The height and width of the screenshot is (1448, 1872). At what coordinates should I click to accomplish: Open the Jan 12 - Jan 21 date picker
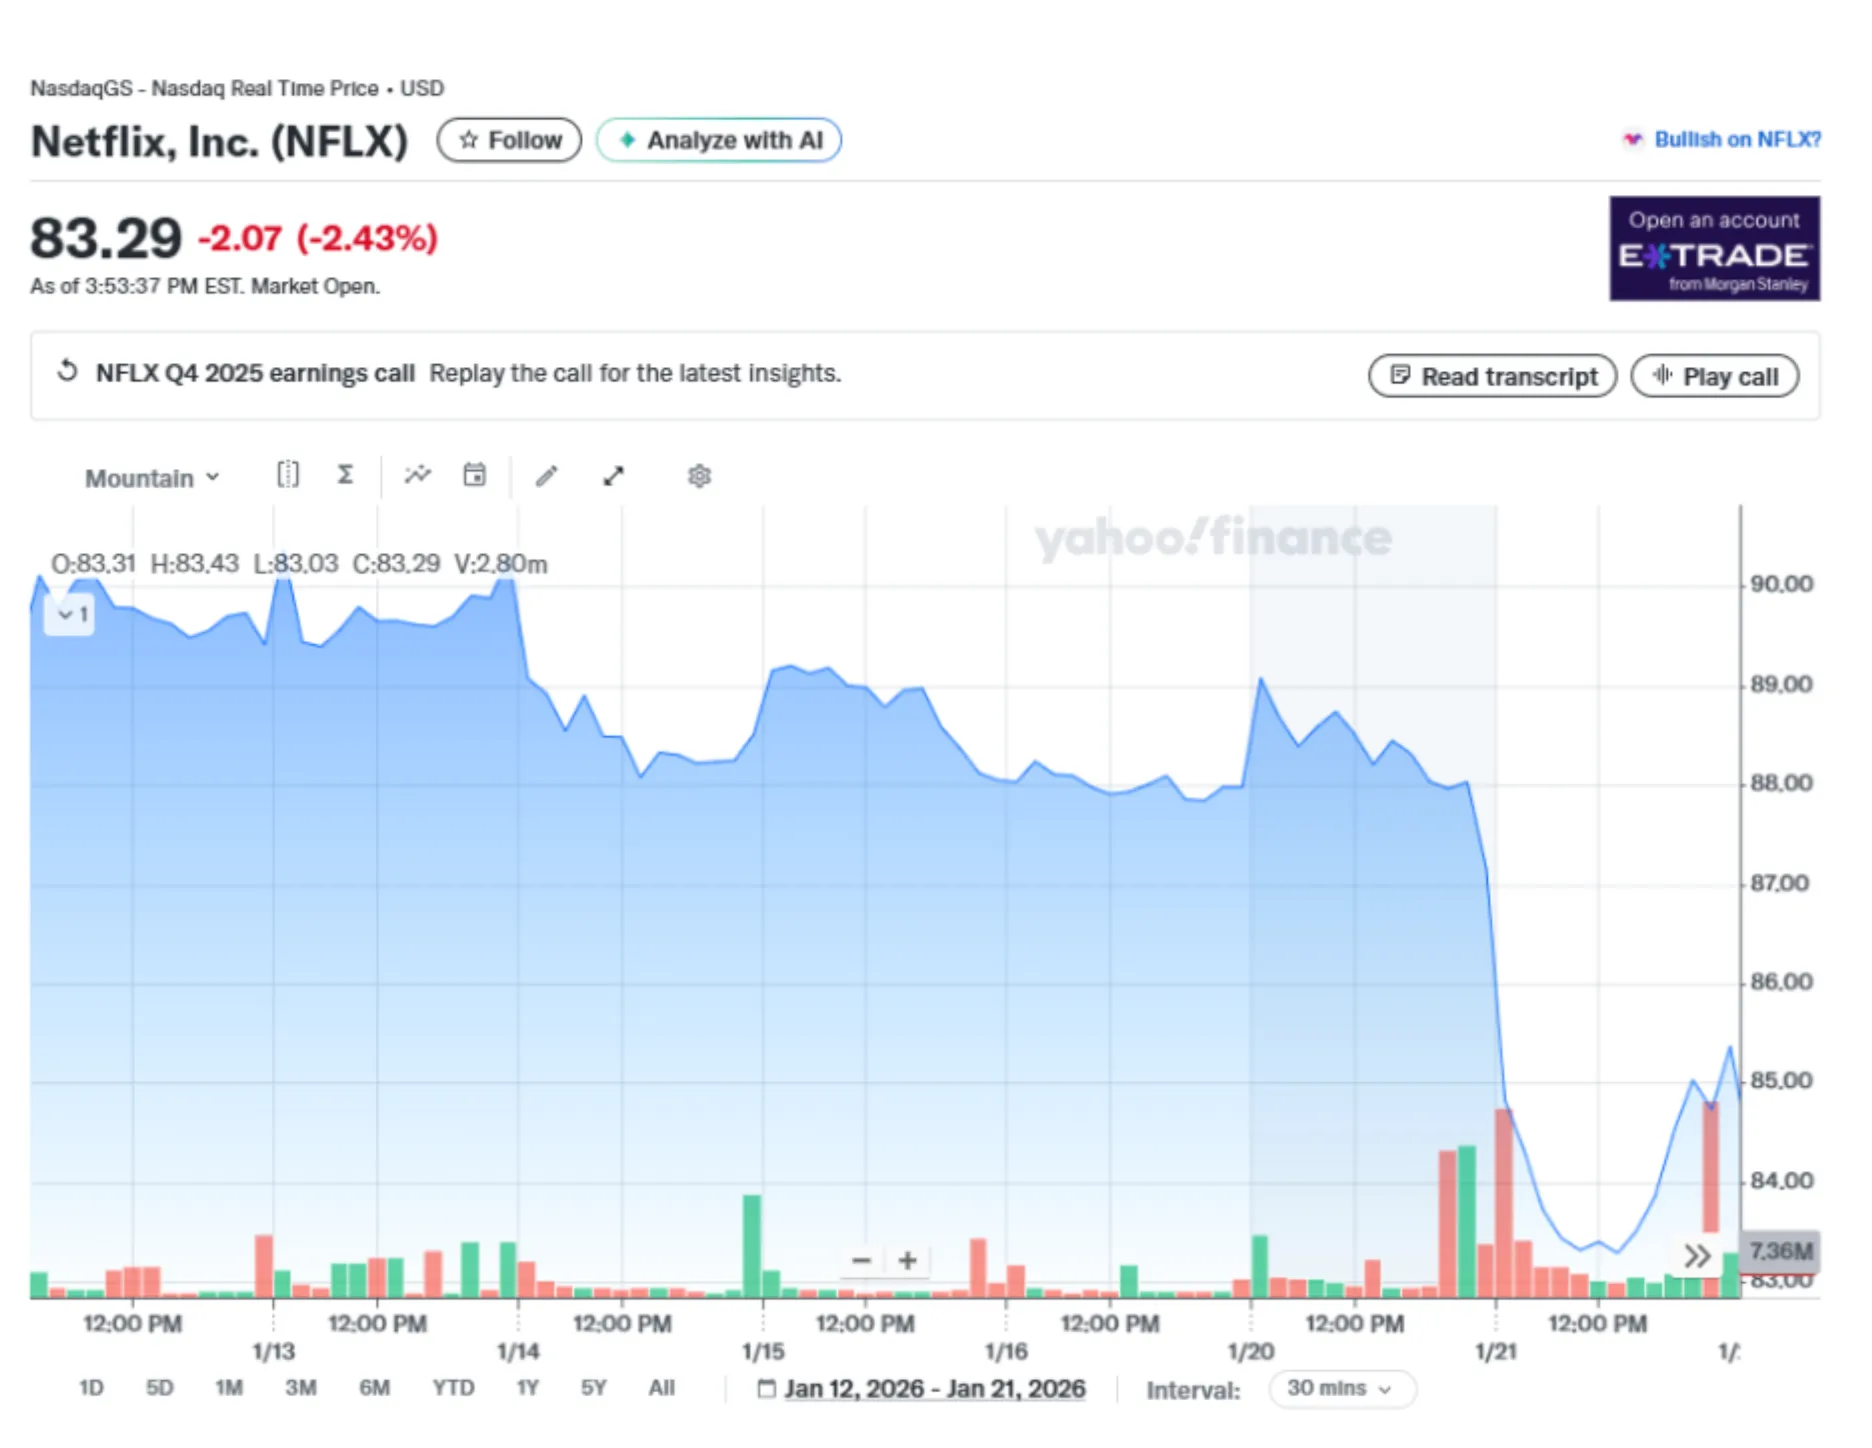click(x=922, y=1388)
